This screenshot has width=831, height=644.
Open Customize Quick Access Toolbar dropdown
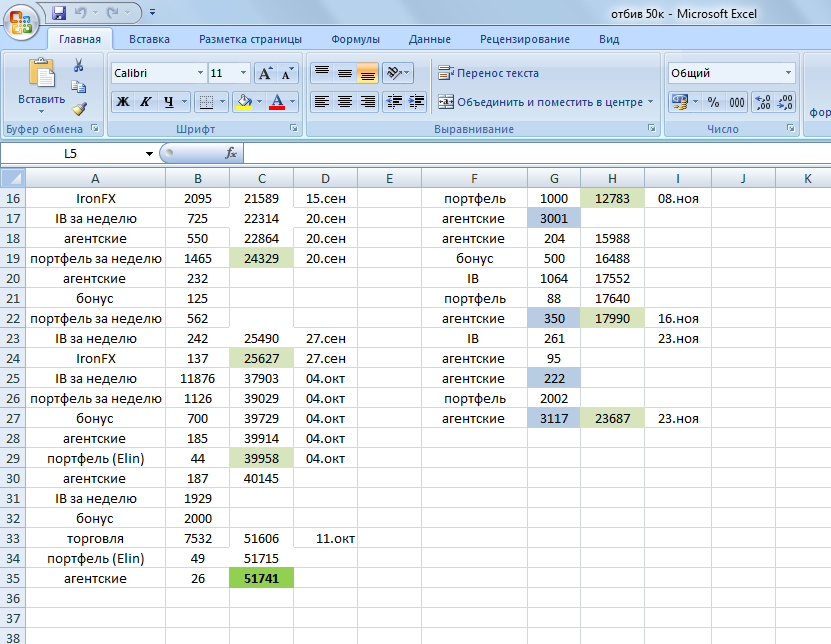152,13
